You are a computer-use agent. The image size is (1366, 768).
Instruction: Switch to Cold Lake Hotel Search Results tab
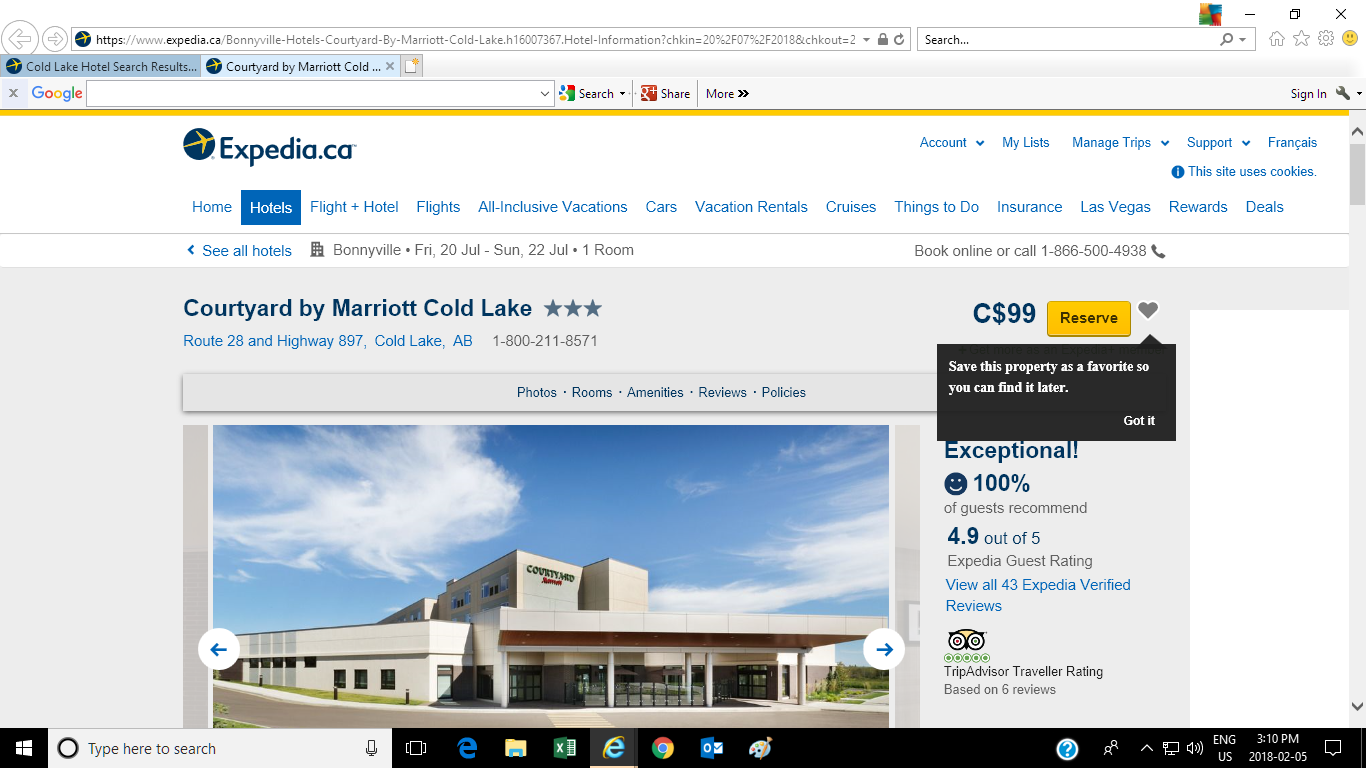click(x=102, y=67)
